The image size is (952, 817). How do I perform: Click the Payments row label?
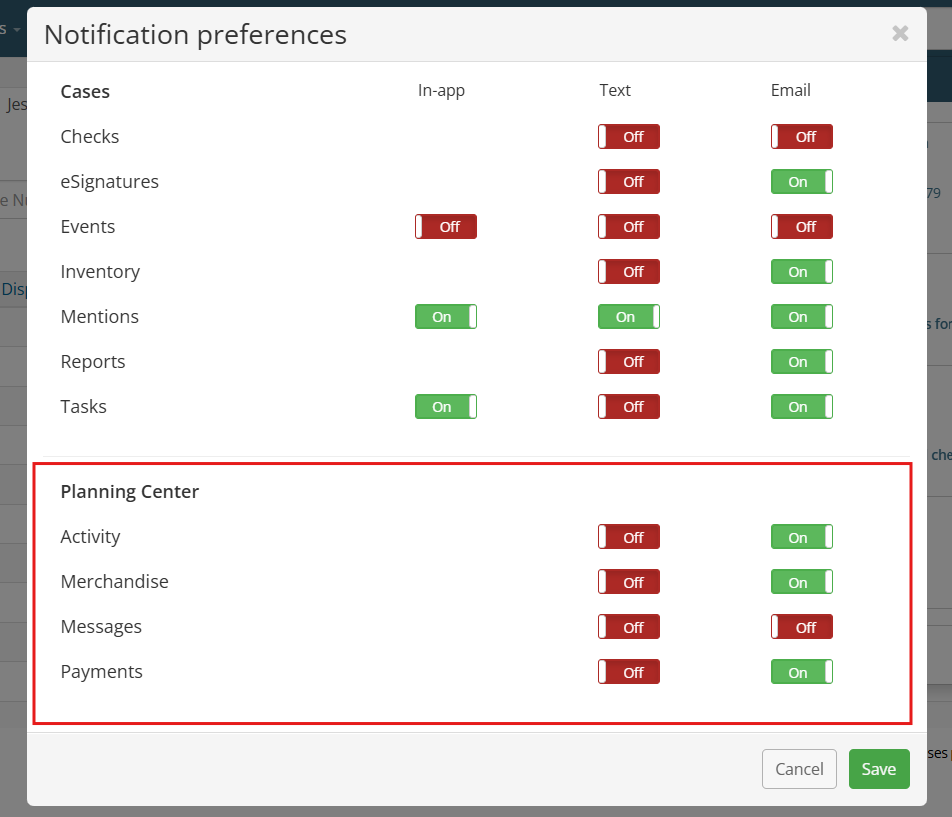coord(101,671)
